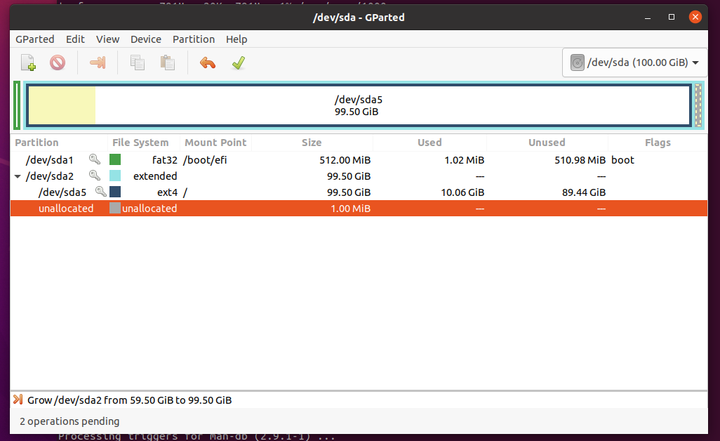This screenshot has height=441, width=720.
Task: Click the gray unallocated color swatch
Action: [x=115, y=208]
